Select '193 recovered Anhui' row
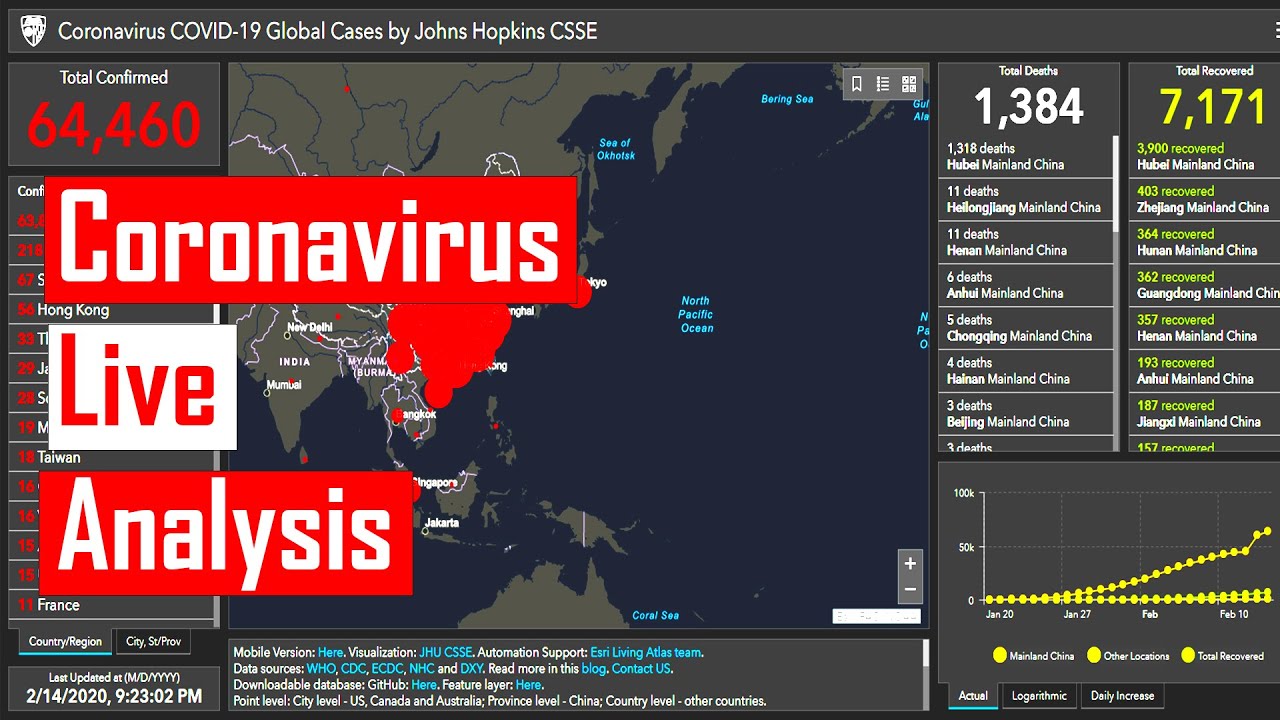This screenshot has height=720, width=1280. coord(1205,371)
